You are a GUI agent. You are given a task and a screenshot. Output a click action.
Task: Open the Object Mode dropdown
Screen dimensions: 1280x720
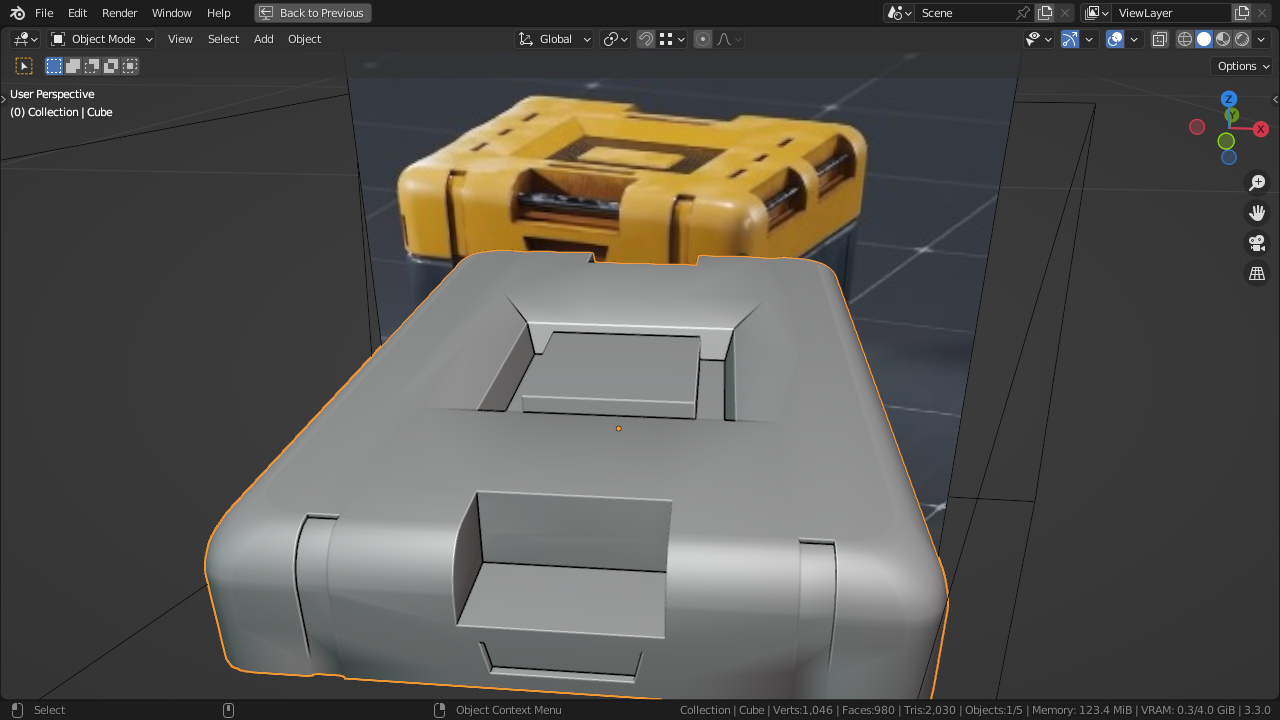[x=102, y=39]
